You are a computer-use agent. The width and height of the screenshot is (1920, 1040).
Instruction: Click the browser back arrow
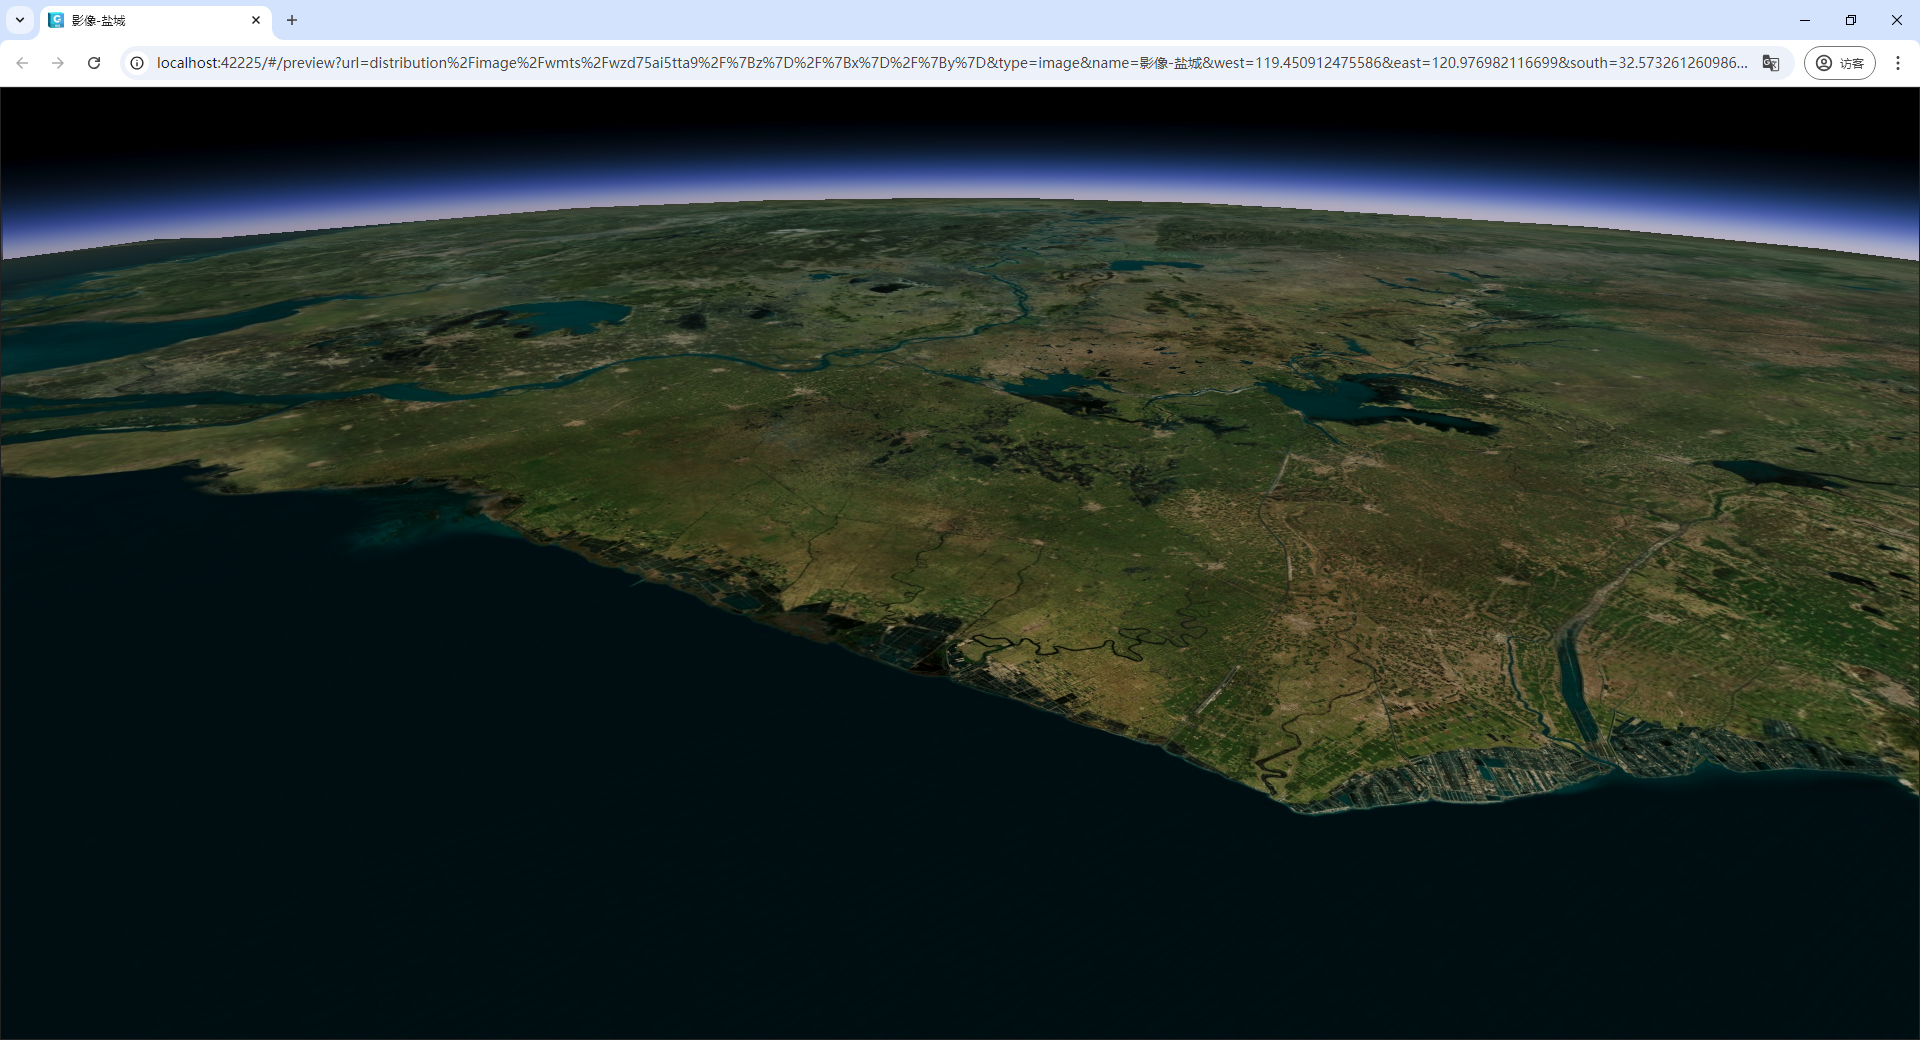22,63
